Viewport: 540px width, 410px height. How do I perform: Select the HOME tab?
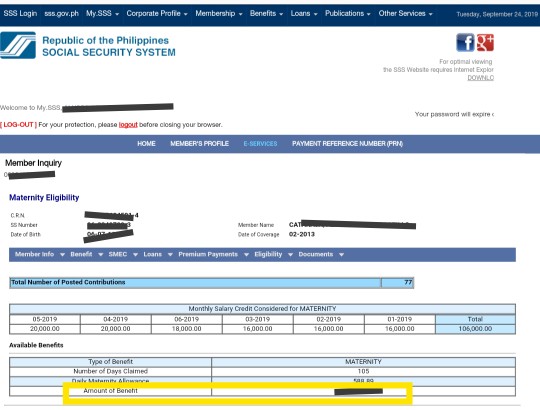click(x=146, y=144)
